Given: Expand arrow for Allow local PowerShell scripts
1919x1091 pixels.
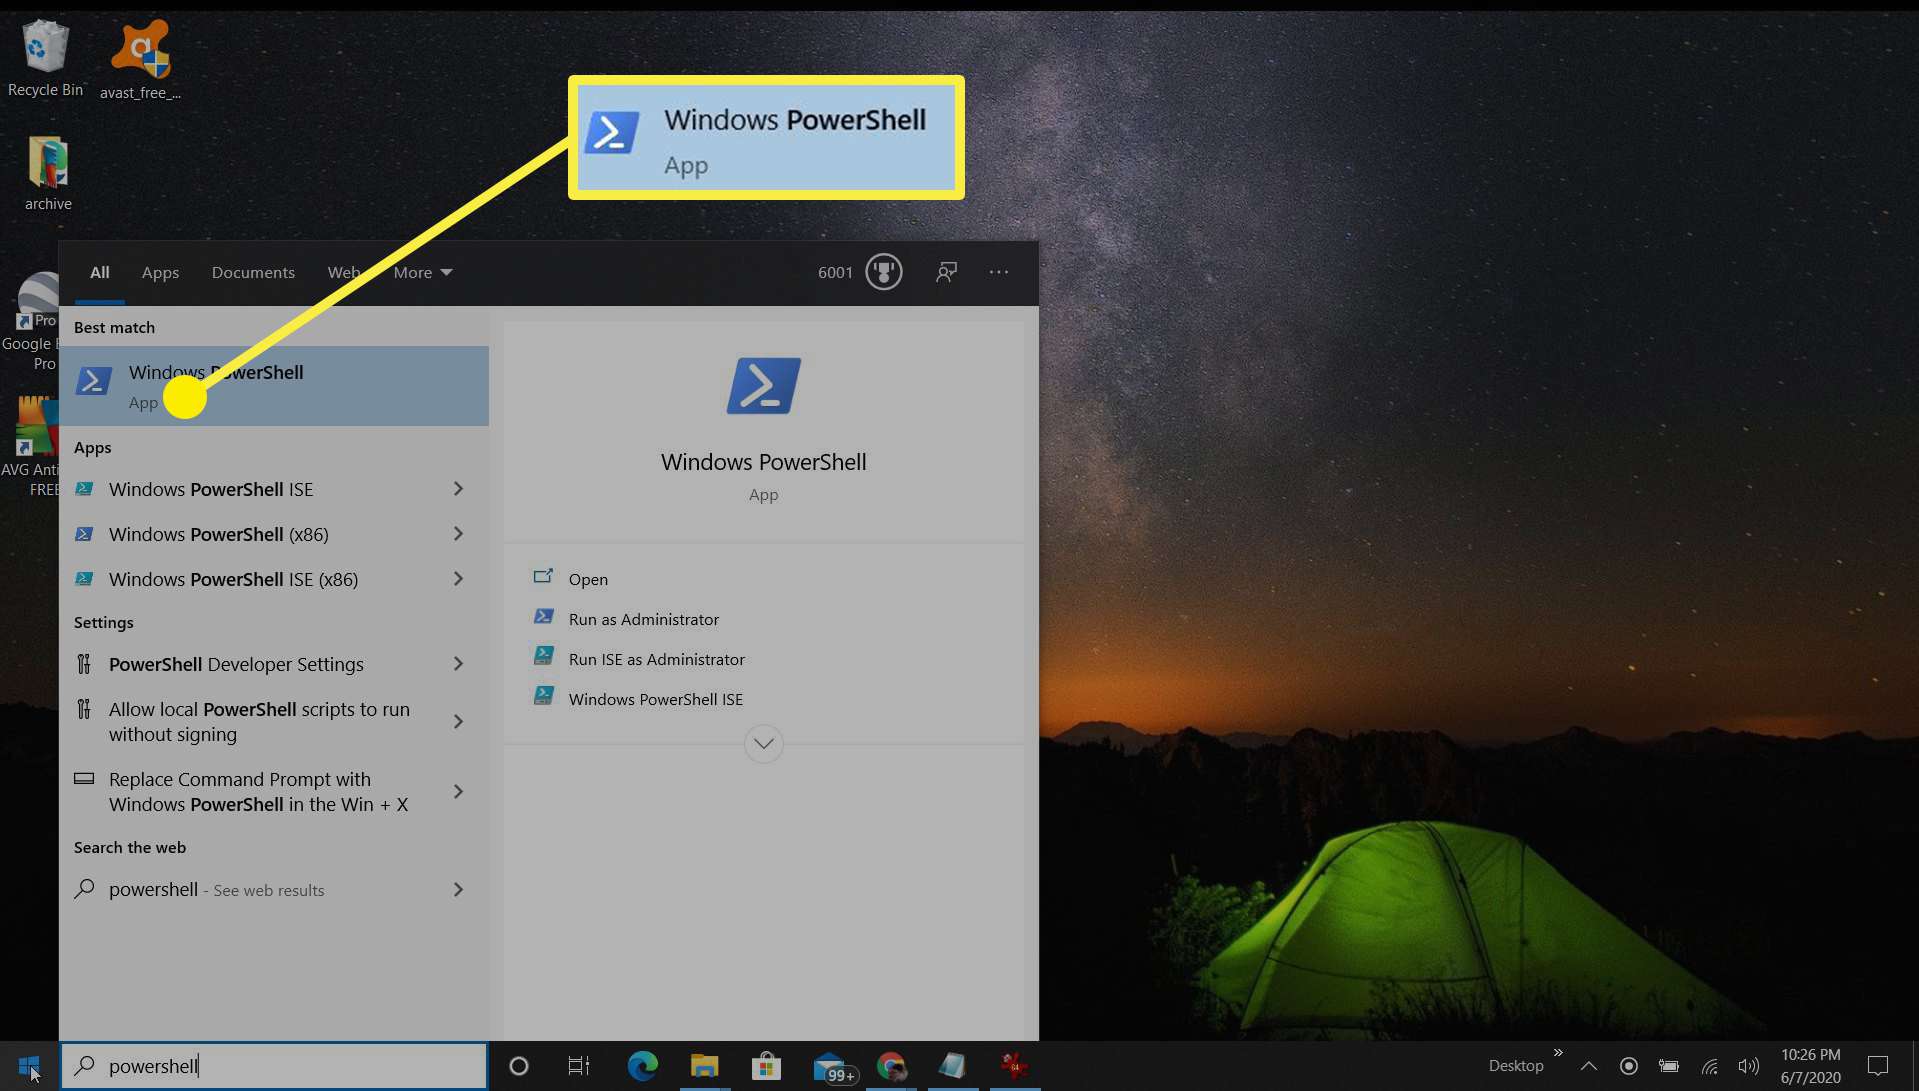Looking at the screenshot, I should pos(458,722).
